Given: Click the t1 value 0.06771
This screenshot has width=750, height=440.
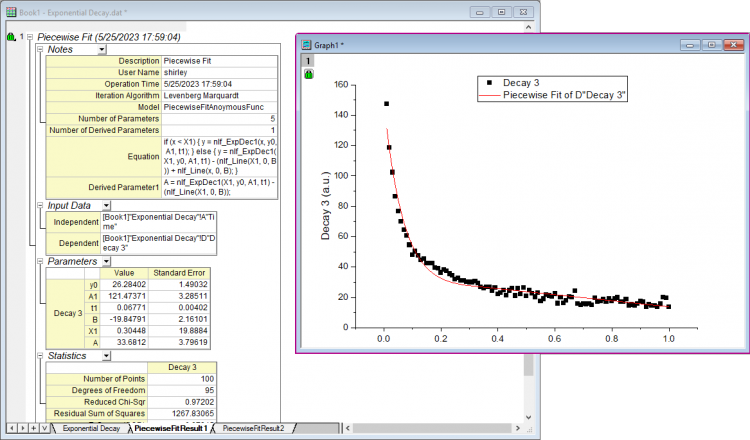Looking at the screenshot, I should point(124,308).
